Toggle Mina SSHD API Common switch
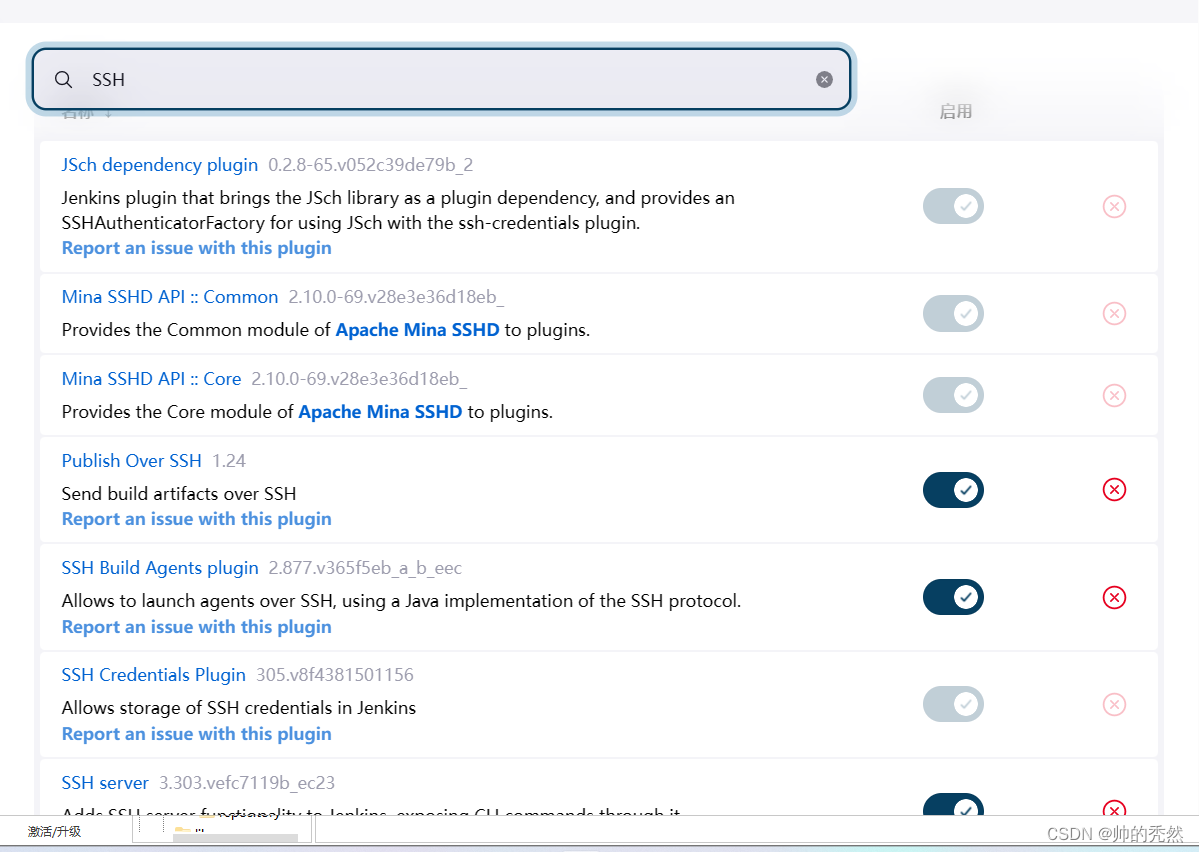 point(953,314)
